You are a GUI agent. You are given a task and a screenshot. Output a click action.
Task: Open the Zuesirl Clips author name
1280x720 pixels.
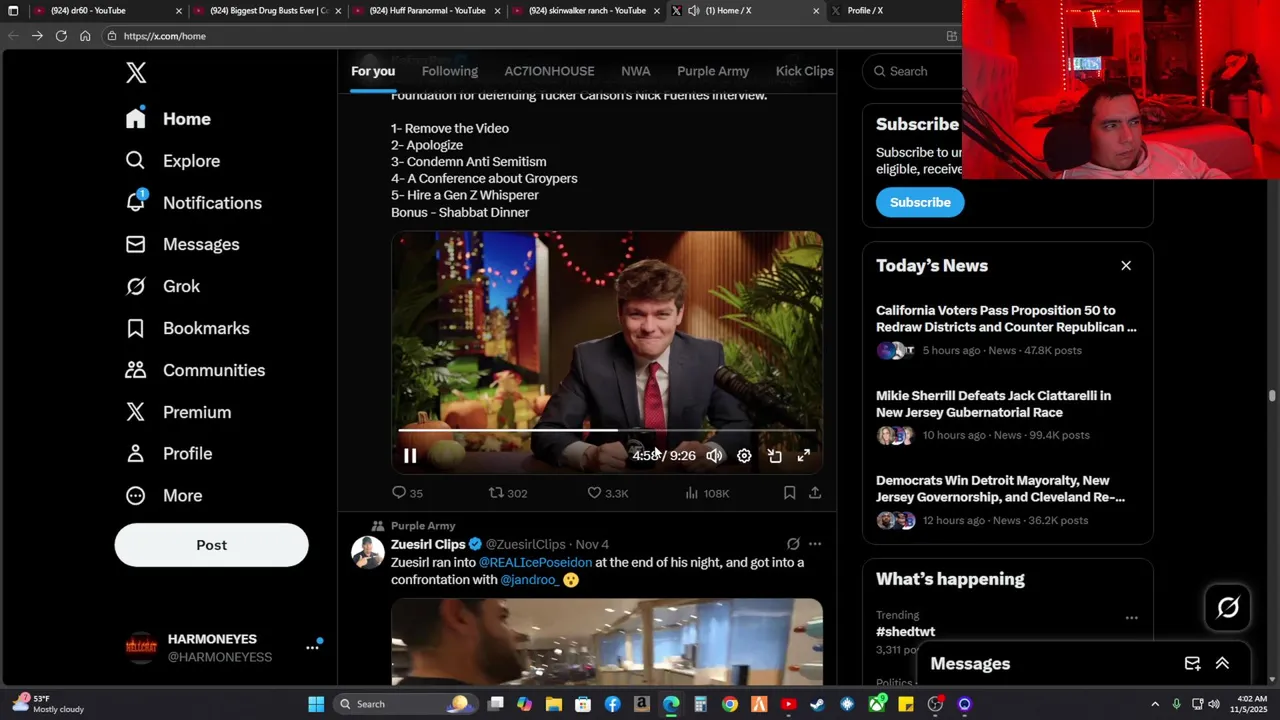point(428,544)
